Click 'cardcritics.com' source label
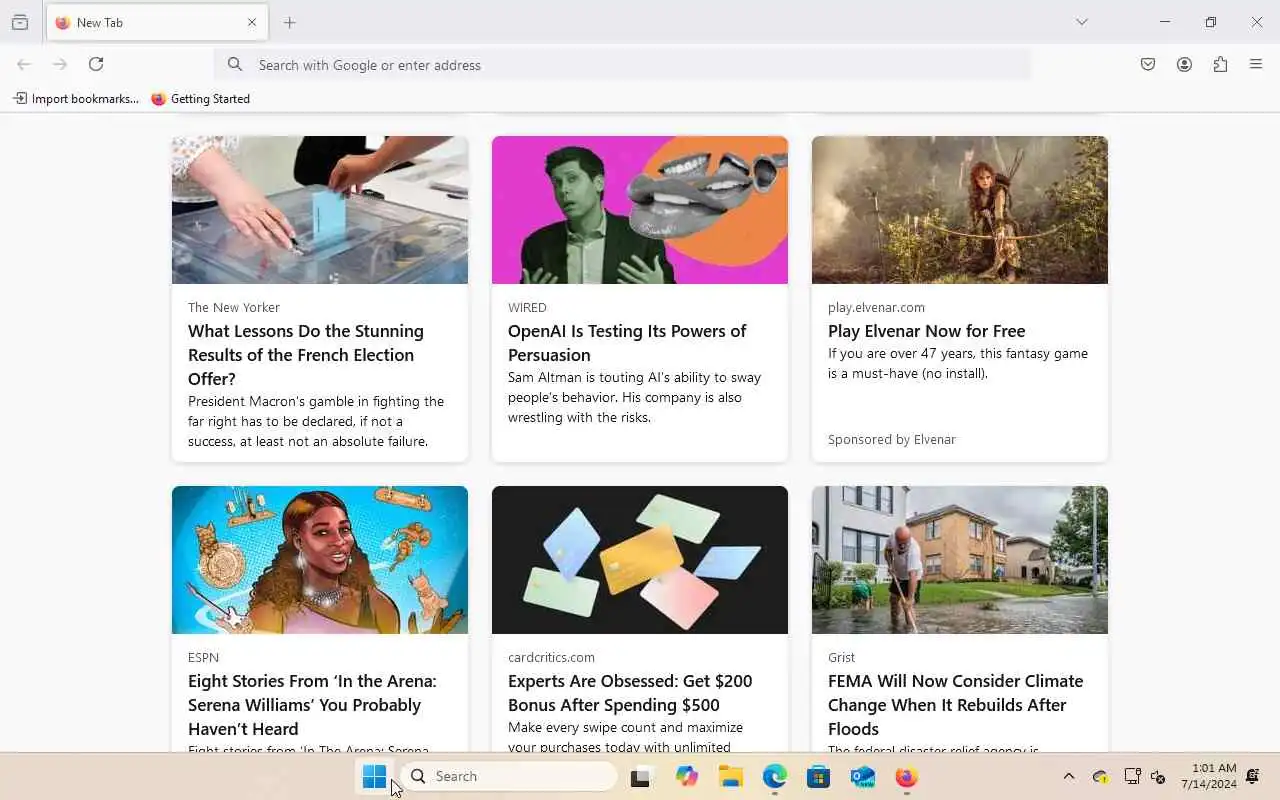The width and height of the screenshot is (1280, 800). [551, 657]
